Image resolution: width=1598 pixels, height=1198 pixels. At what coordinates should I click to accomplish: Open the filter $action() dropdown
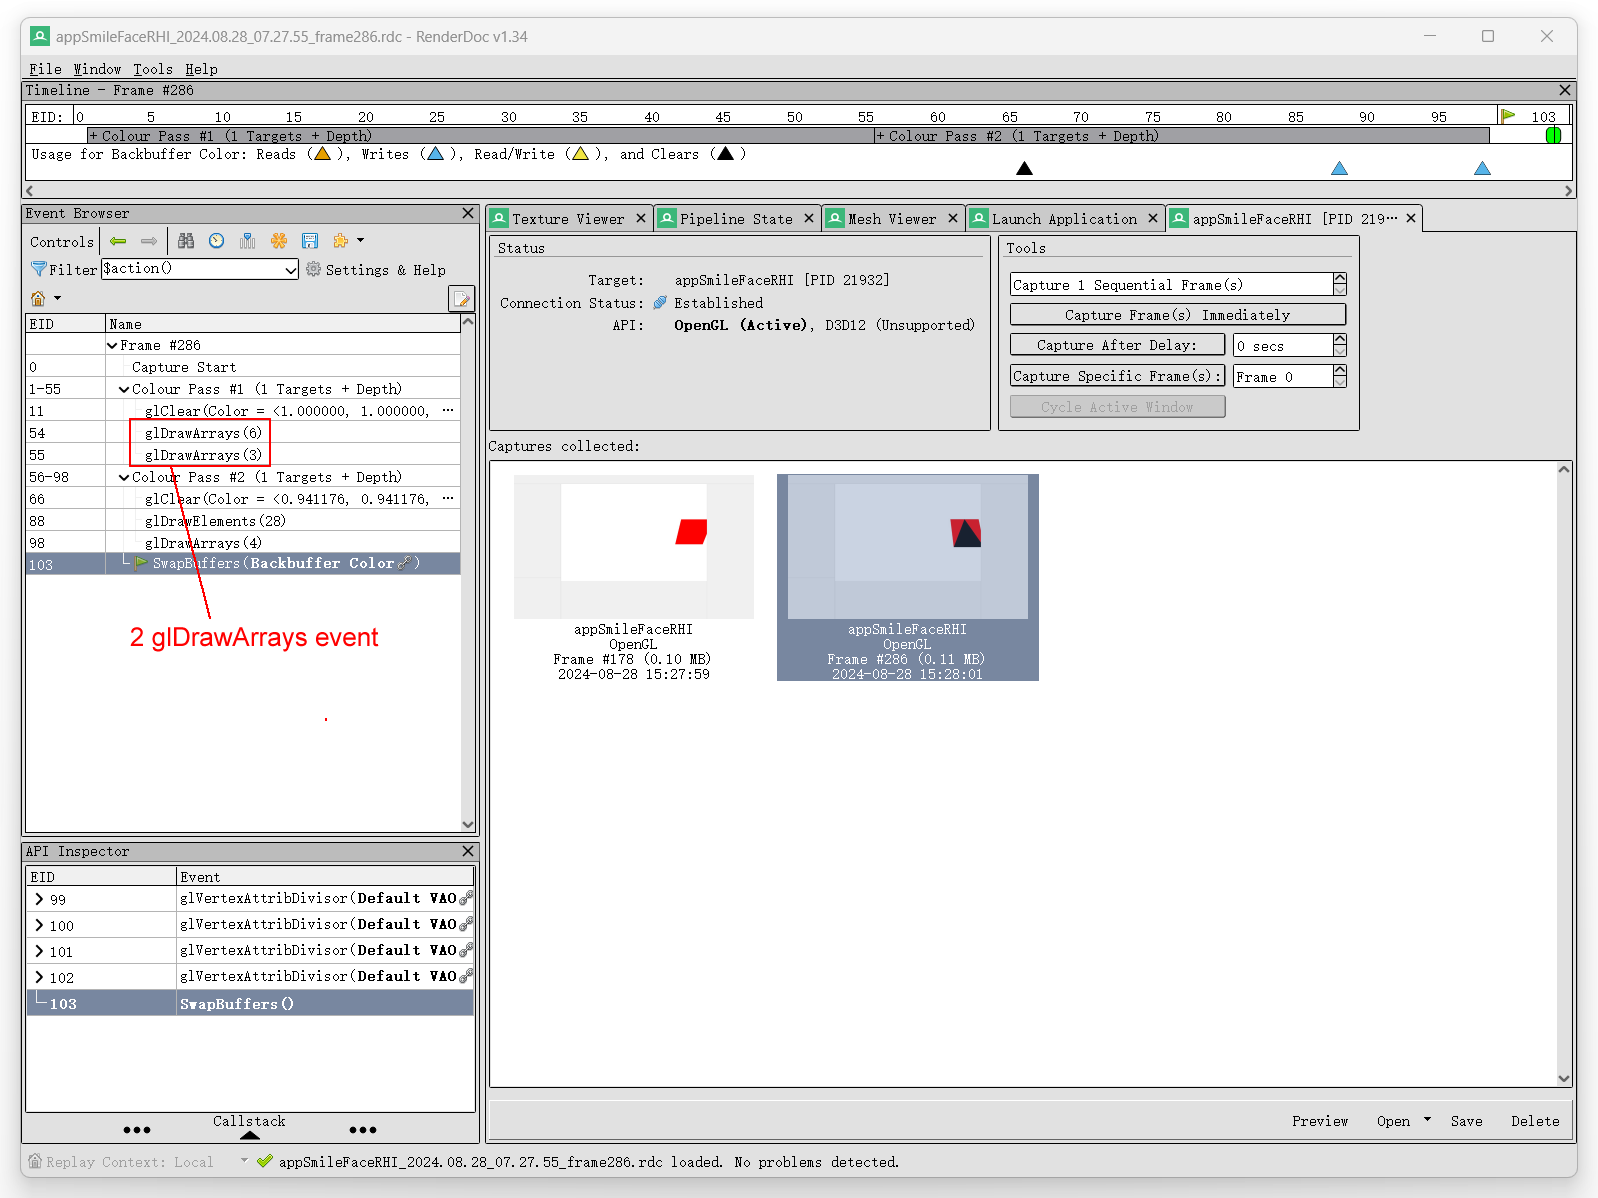click(290, 270)
